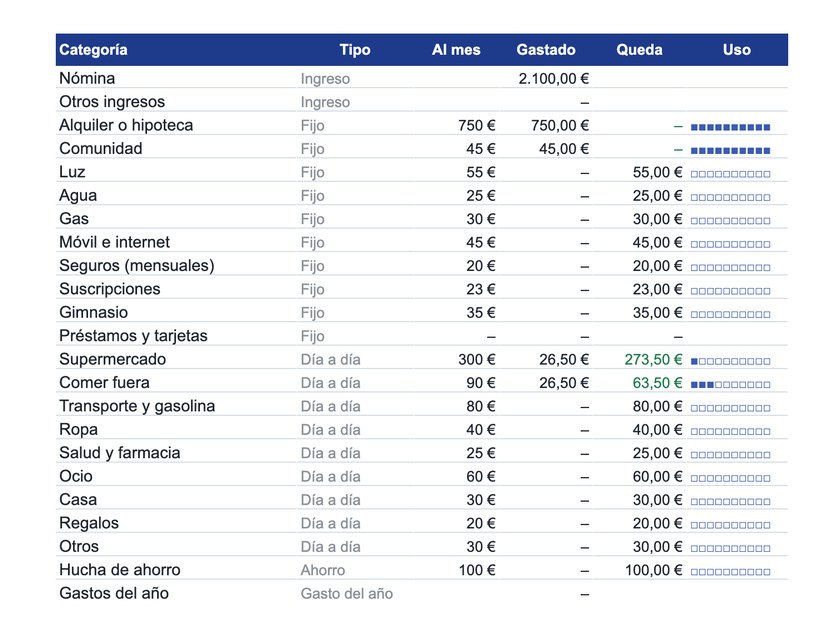Select the Supermercado 273,50 € remaining cell
This screenshot has height=630, width=840.
tap(653, 359)
